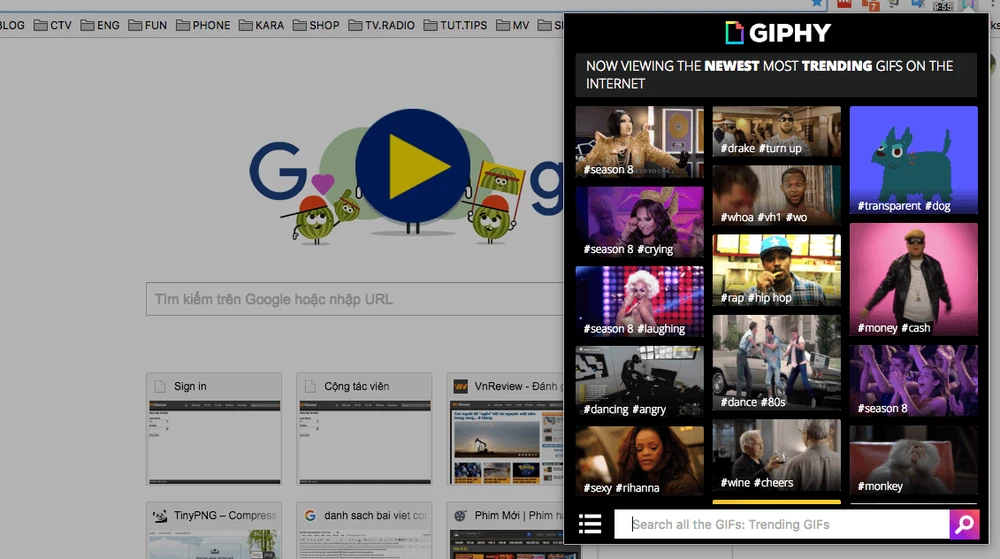Pick the #drake #turn up GIF

click(776, 132)
